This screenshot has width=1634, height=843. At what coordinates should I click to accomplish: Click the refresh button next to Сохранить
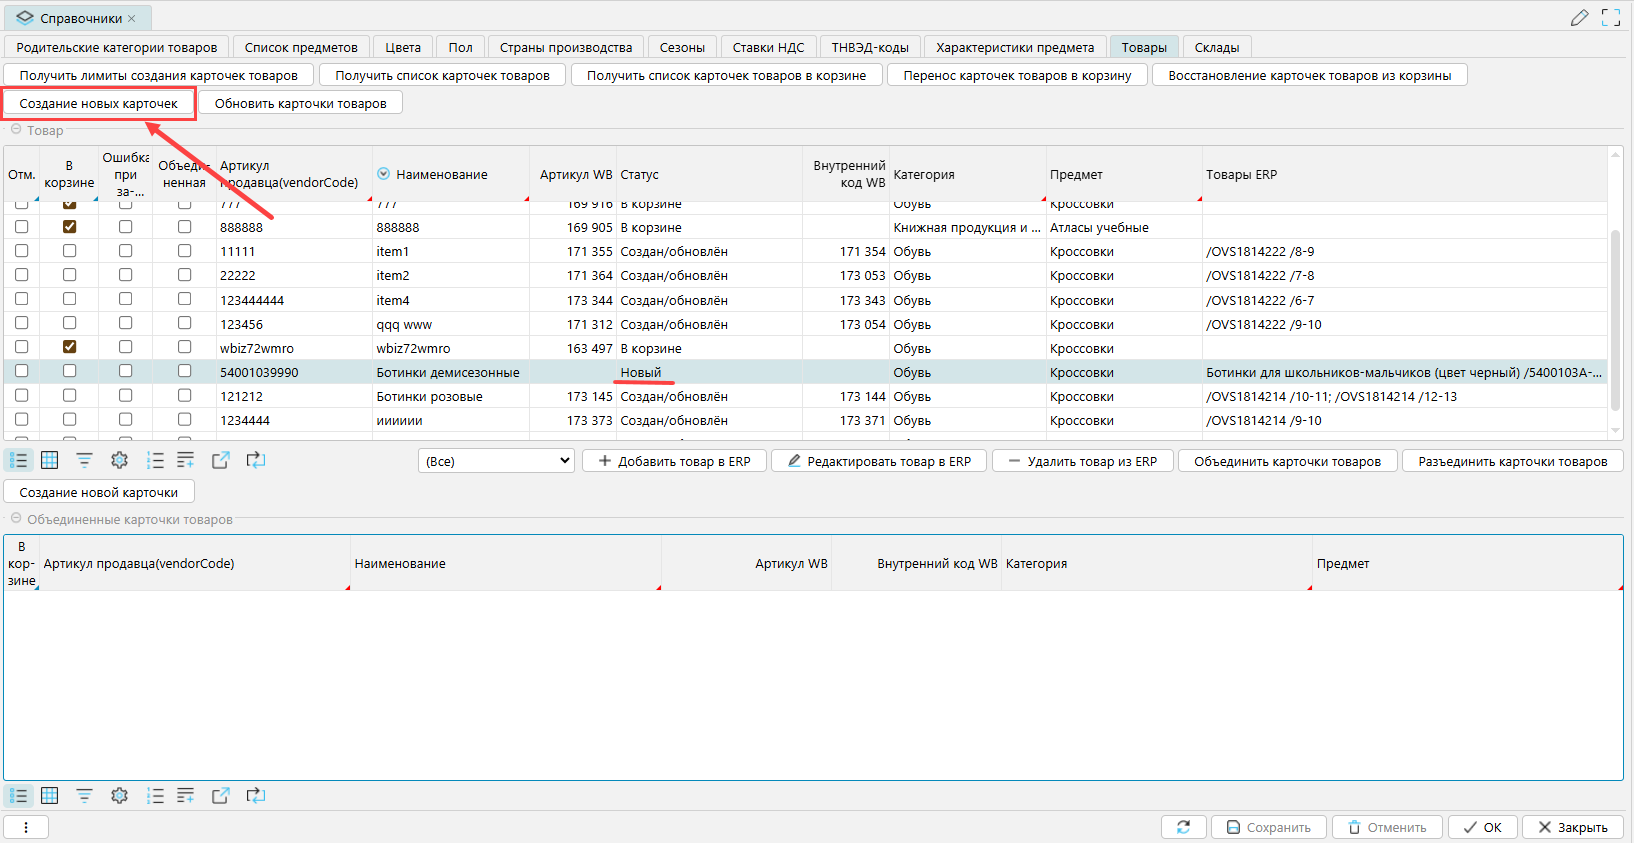coord(1183,827)
